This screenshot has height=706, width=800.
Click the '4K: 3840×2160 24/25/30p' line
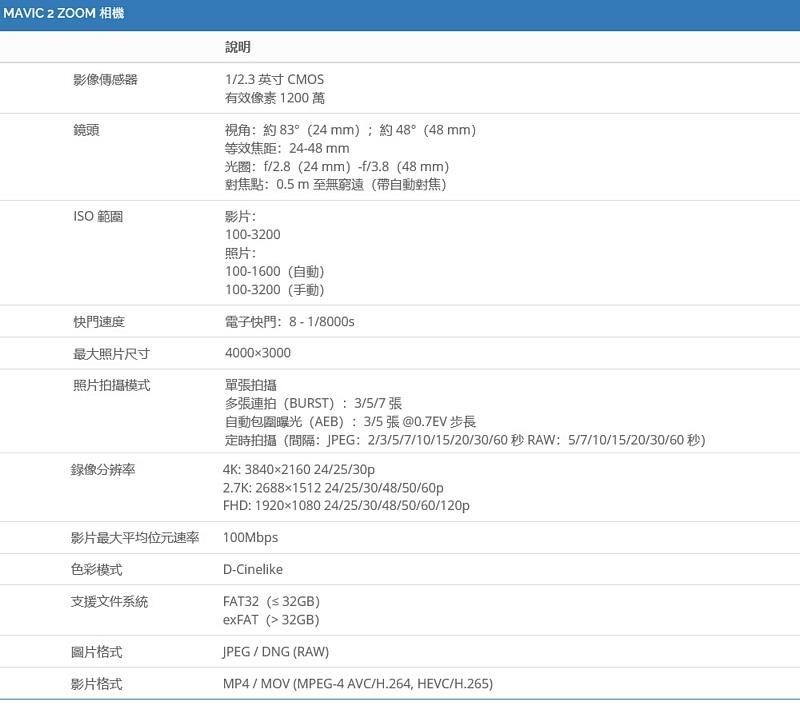click(x=299, y=470)
